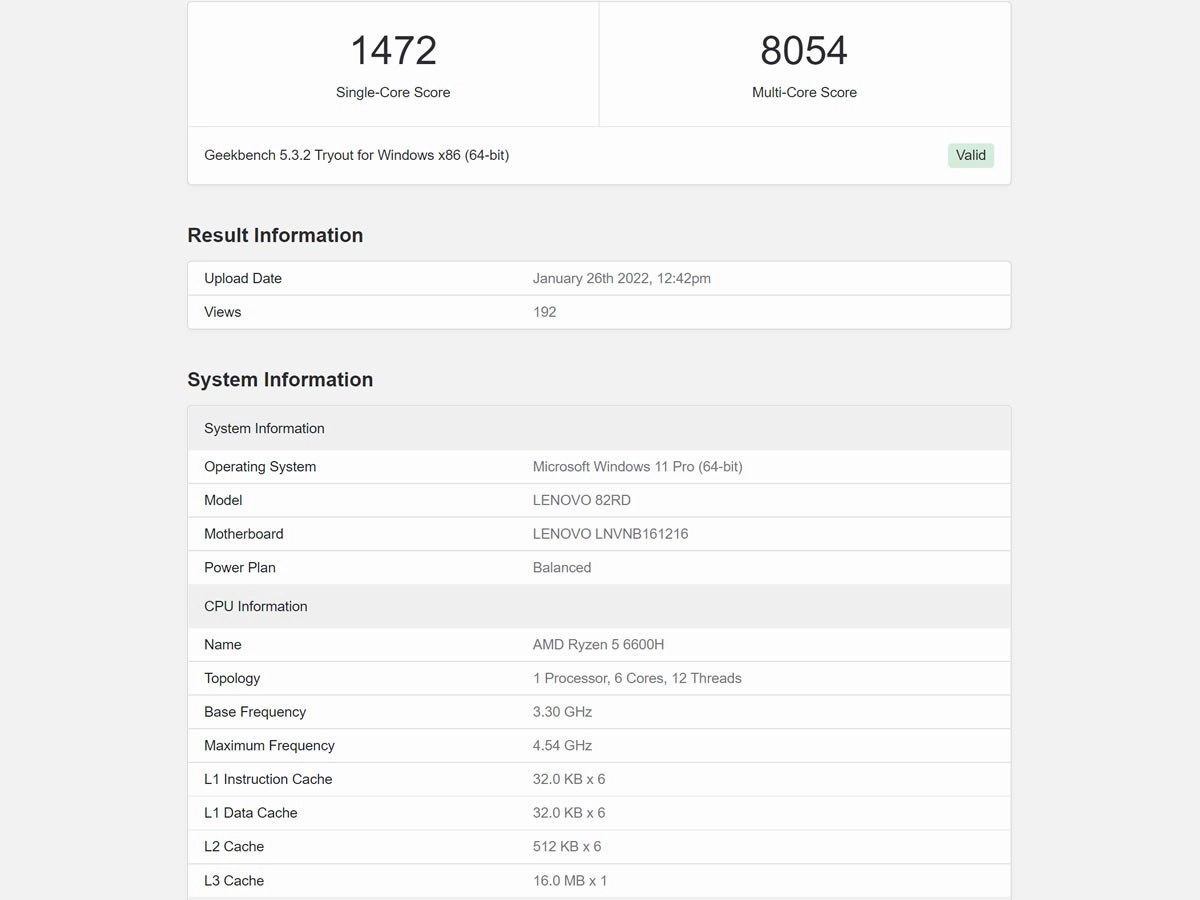Select 1 Processor, 6 Cores, 12 Threads
The image size is (1200, 900).
pyautogui.click(x=637, y=678)
